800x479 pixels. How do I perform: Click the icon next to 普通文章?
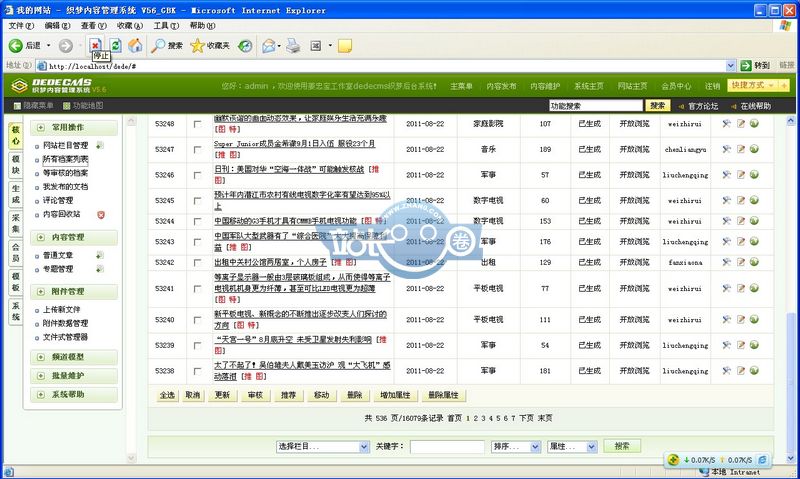pyautogui.click(x=100, y=255)
